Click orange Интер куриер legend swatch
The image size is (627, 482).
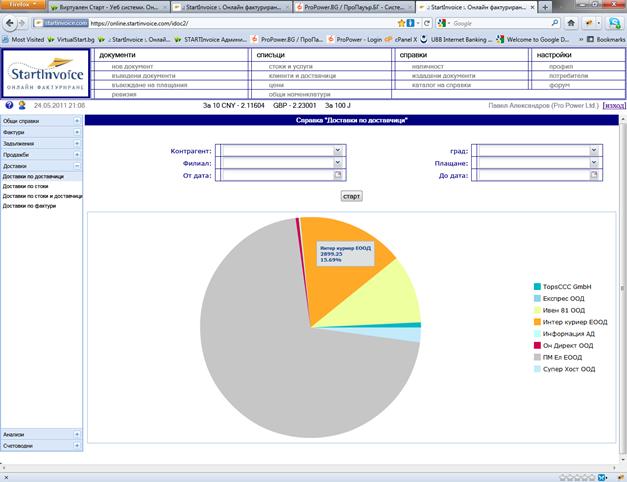point(537,322)
